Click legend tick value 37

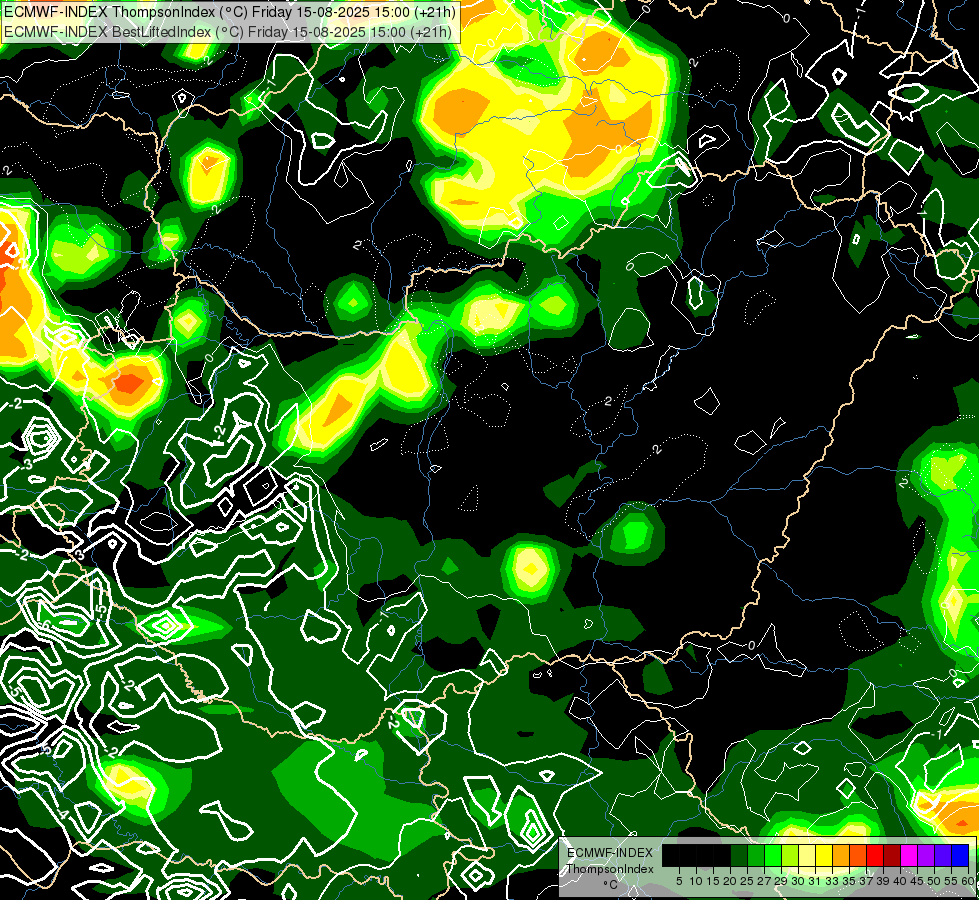867,881
